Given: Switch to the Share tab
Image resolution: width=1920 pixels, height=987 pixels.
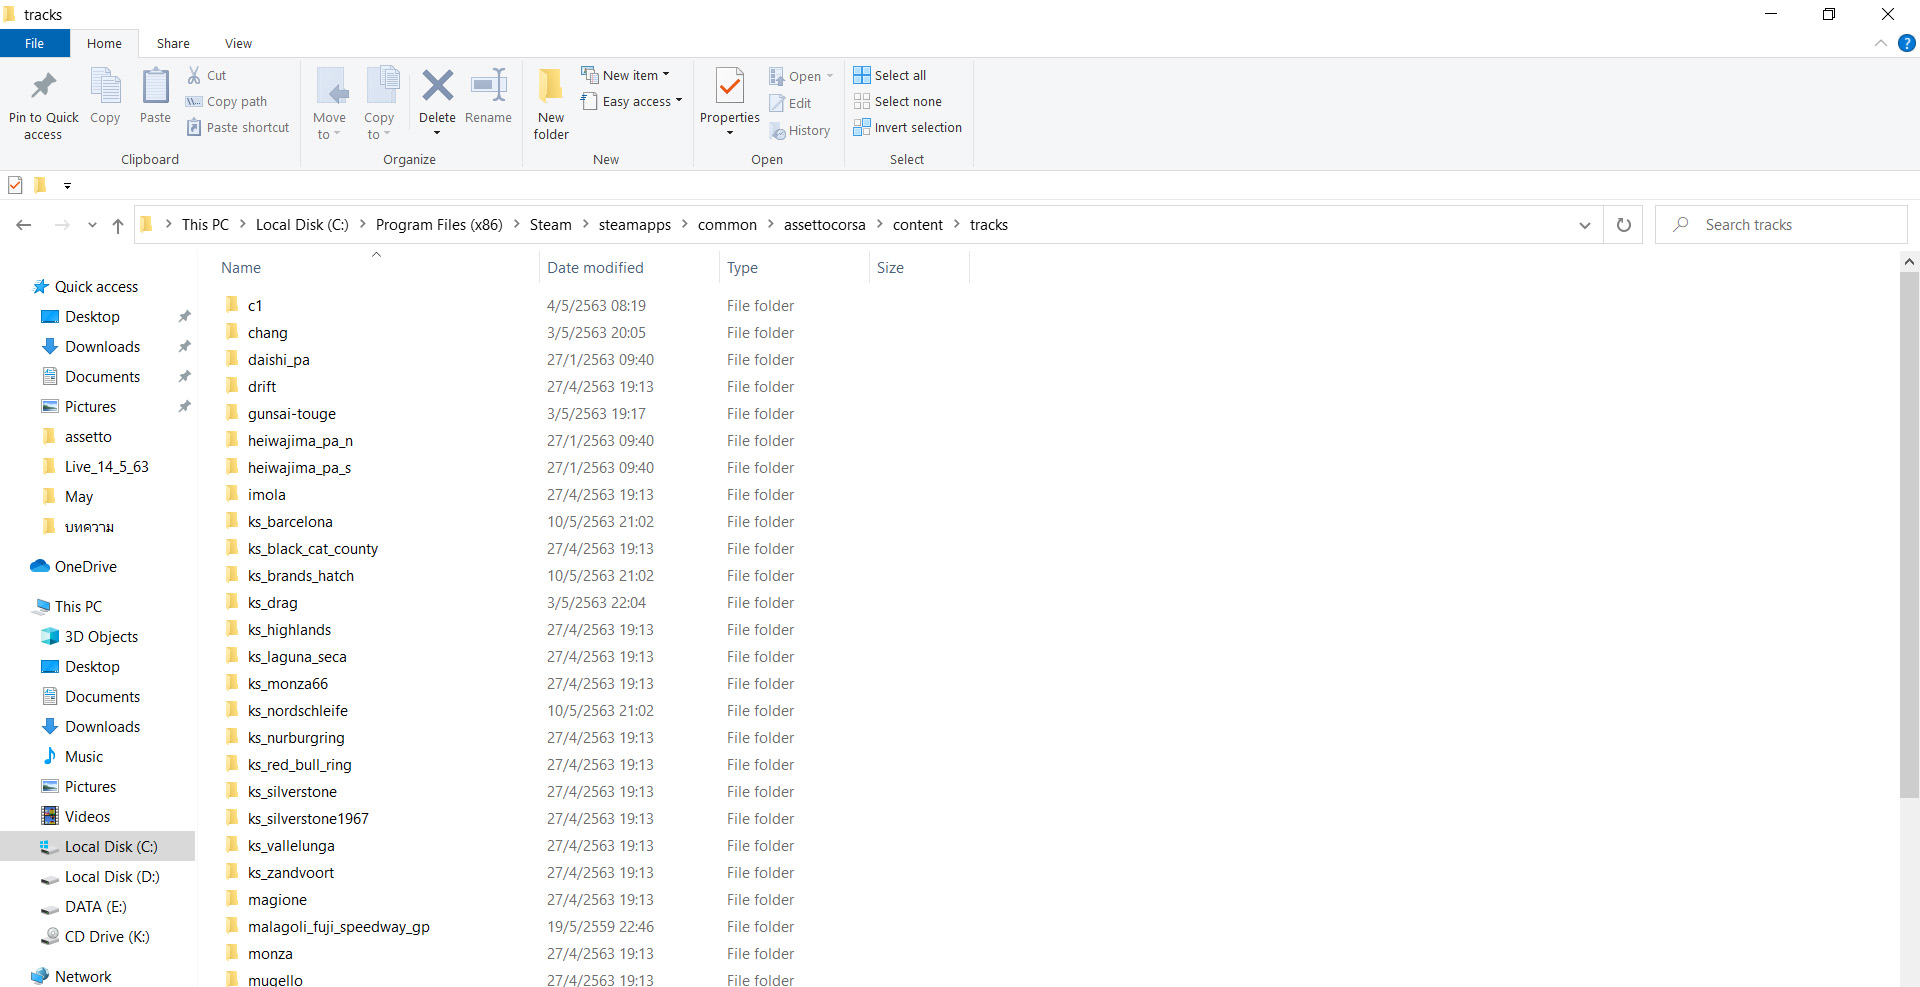Looking at the screenshot, I should [x=173, y=43].
